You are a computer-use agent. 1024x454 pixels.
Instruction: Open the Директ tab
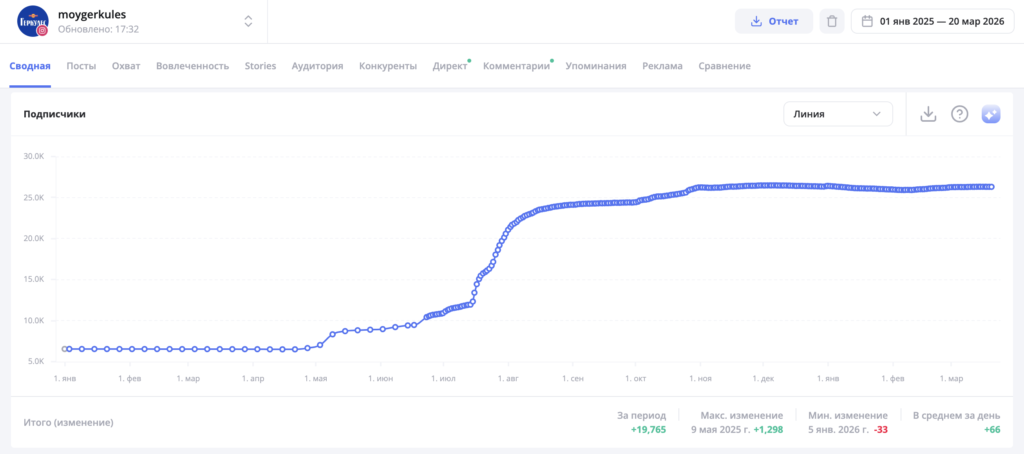click(449, 66)
